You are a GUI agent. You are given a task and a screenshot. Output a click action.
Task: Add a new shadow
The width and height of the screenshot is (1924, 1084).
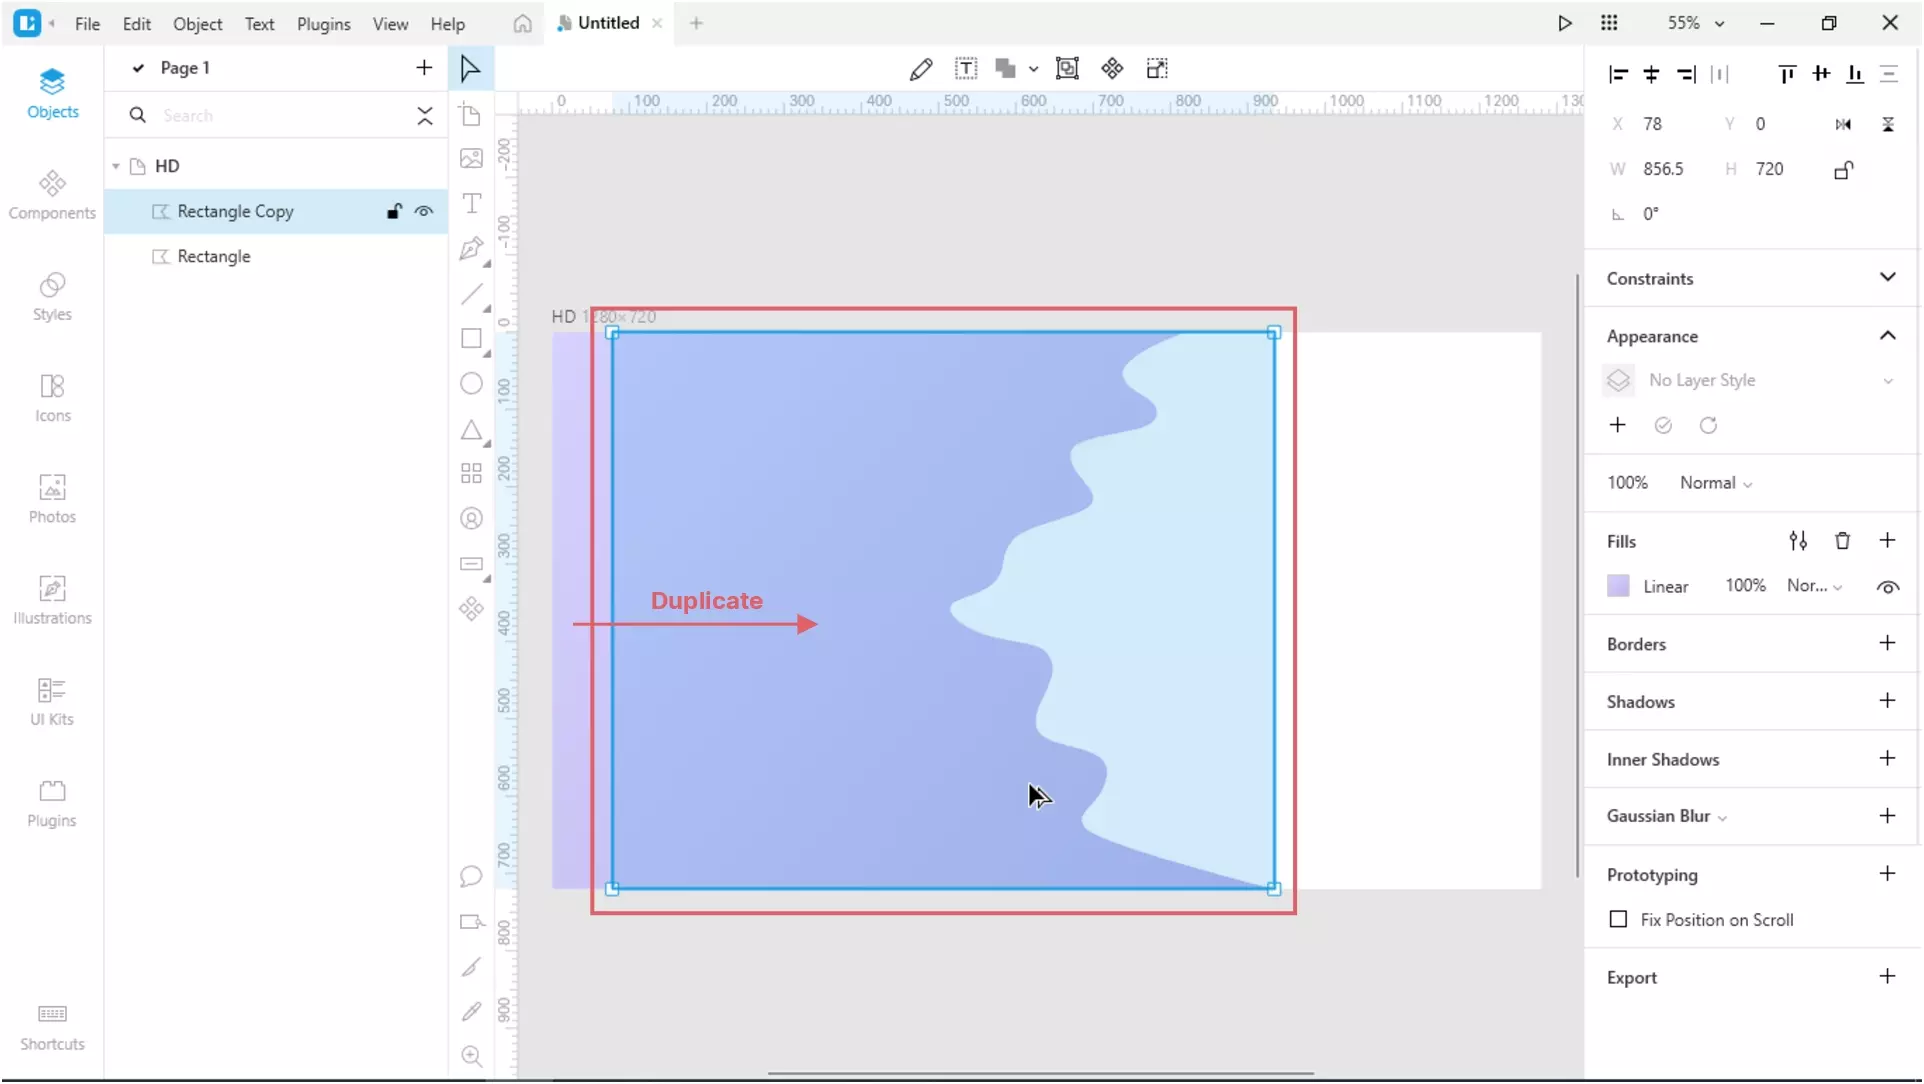tap(1887, 701)
